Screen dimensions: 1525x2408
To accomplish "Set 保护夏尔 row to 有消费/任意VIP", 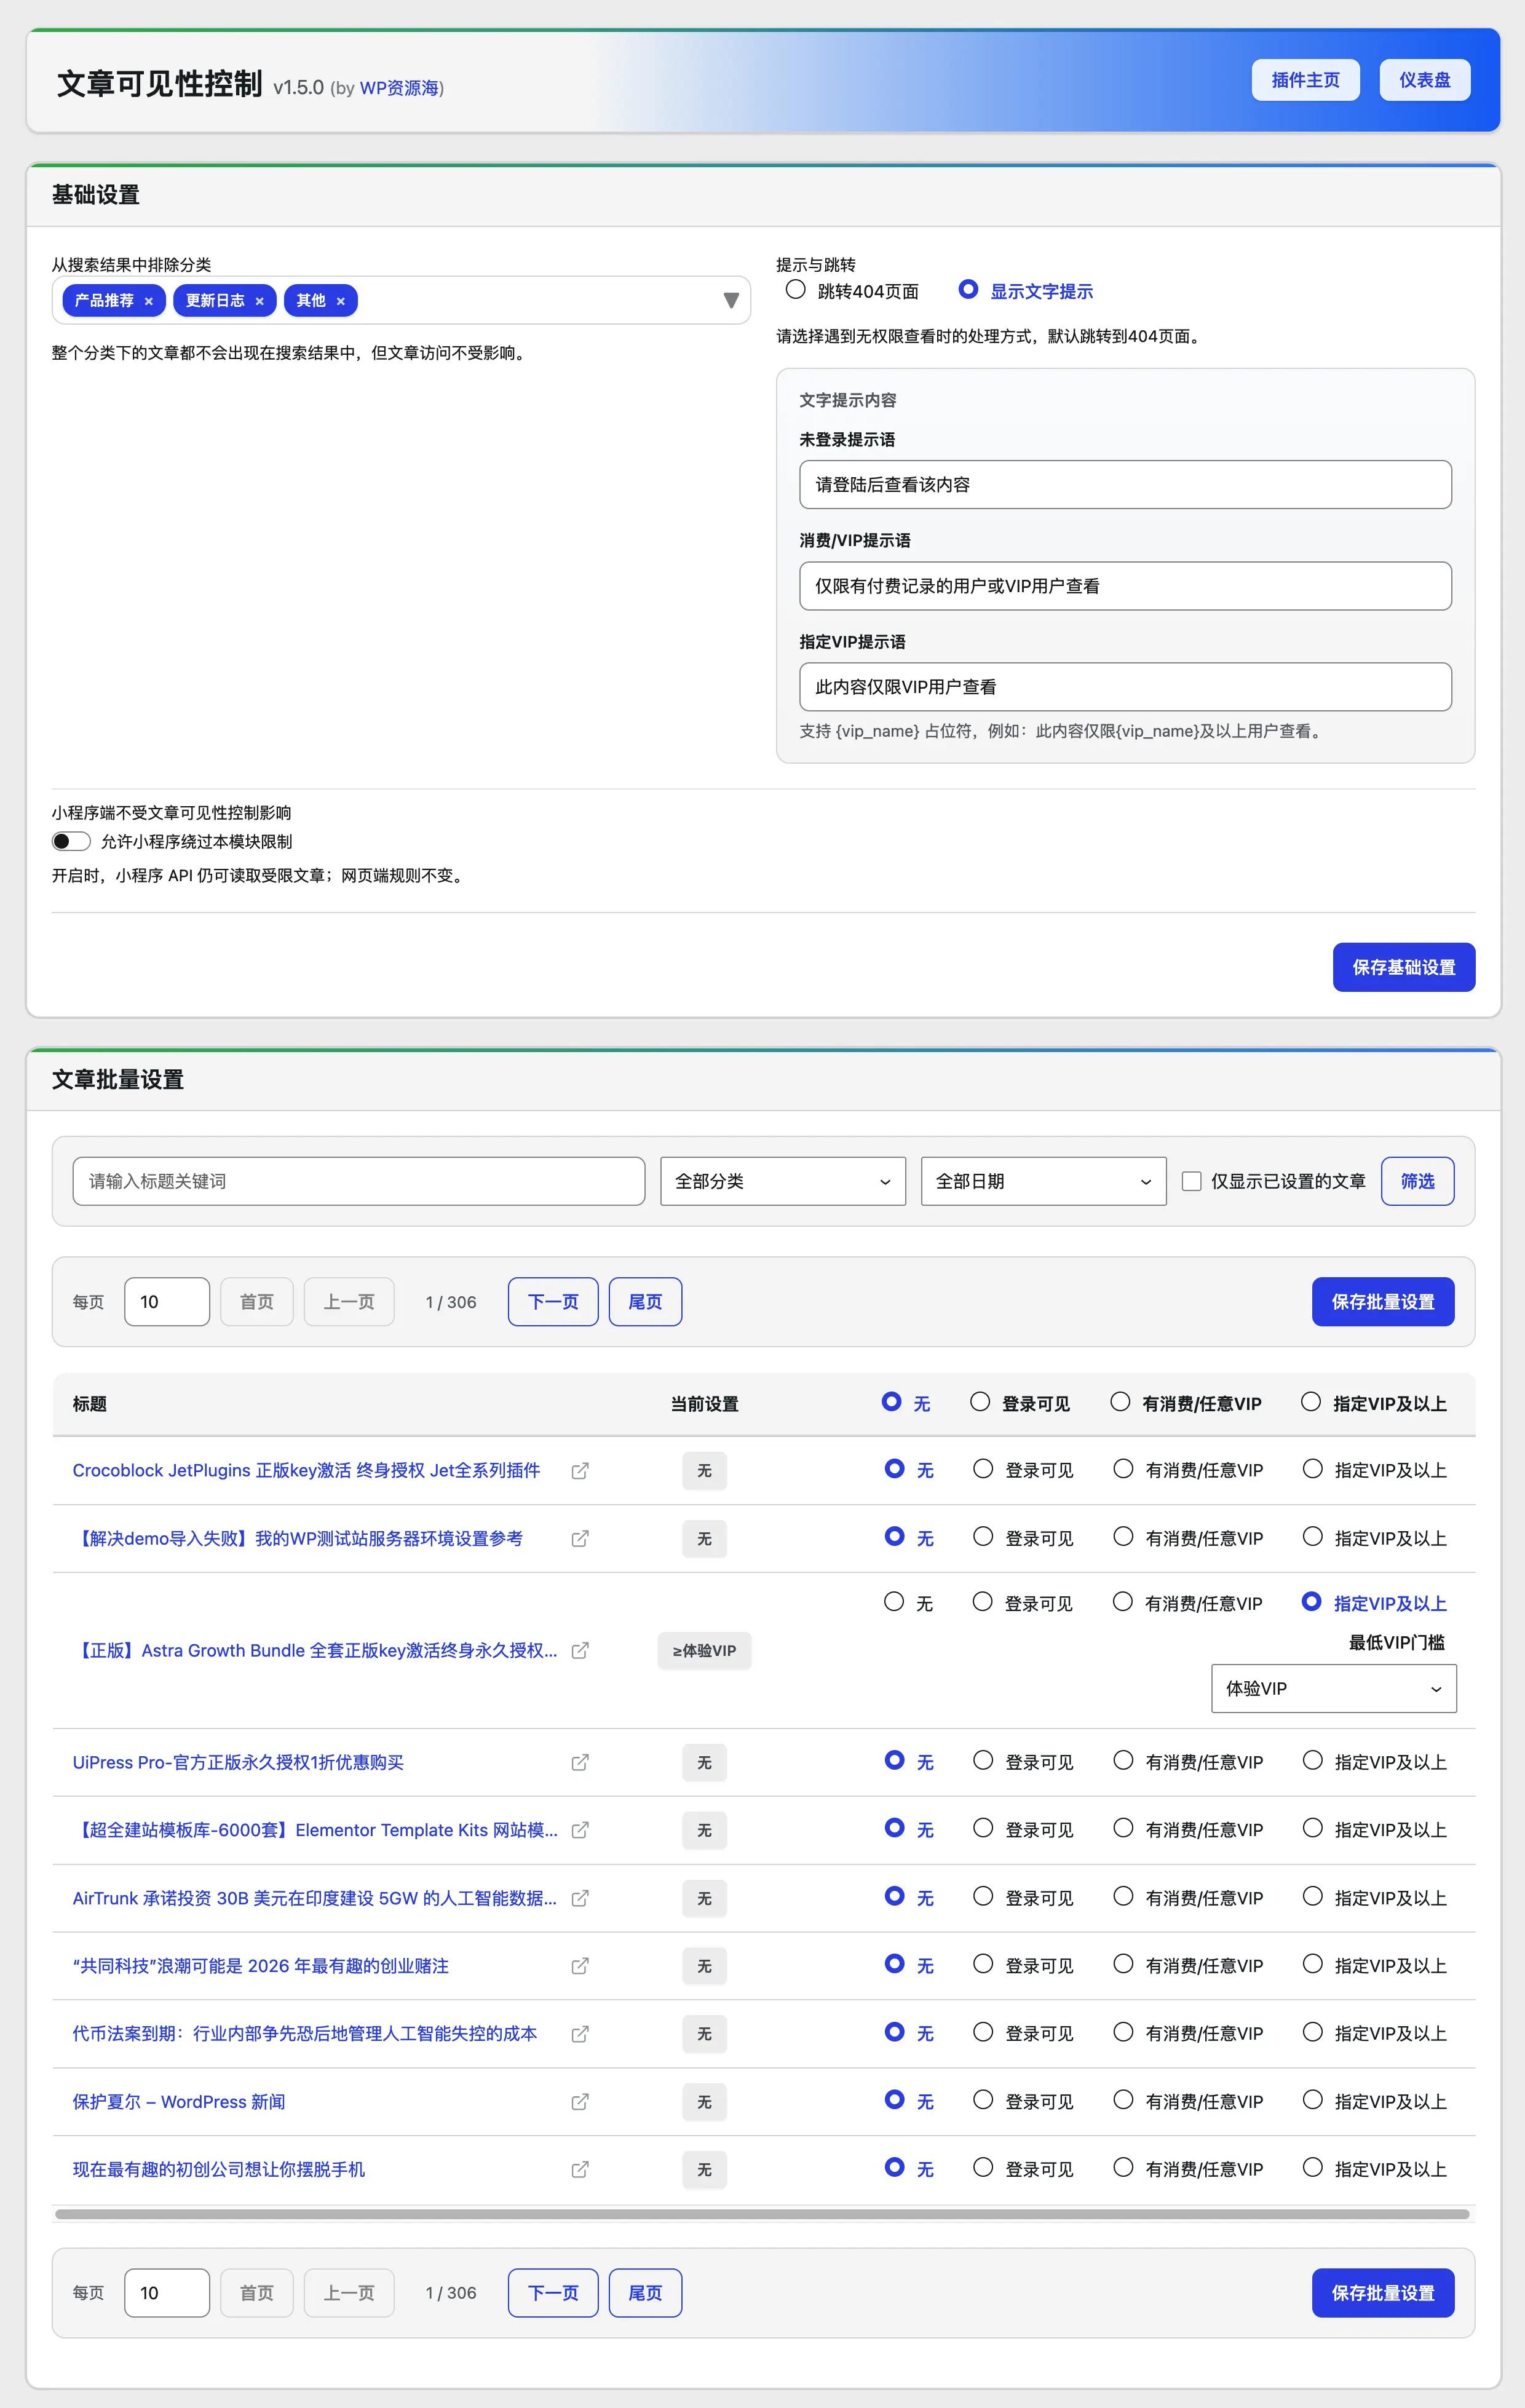I will (1123, 2100).
